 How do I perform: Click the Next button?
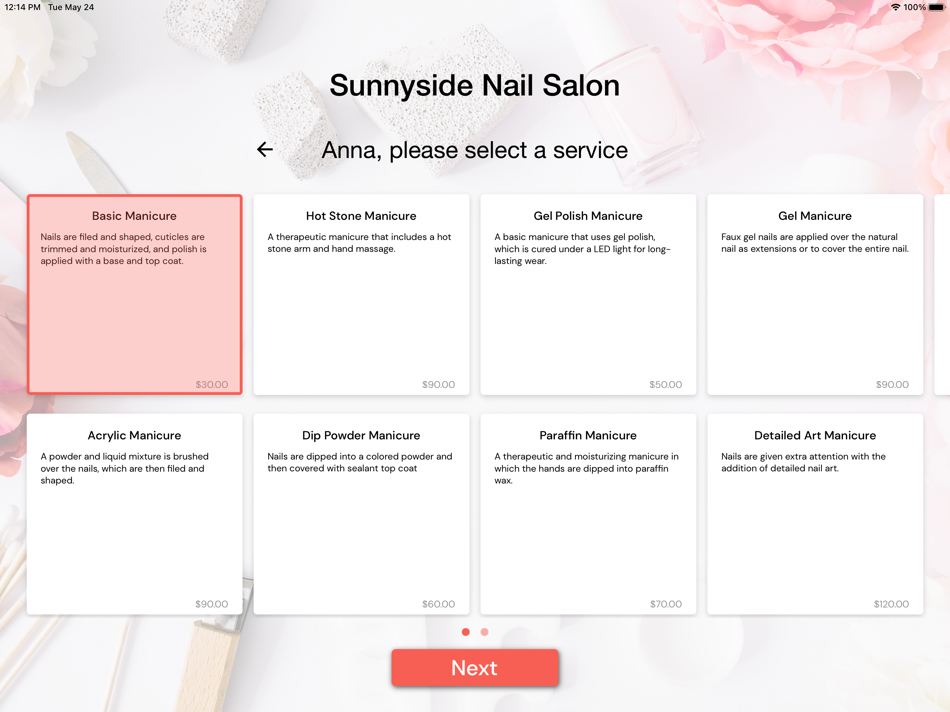pyautogui.click(x=474, y=668)
